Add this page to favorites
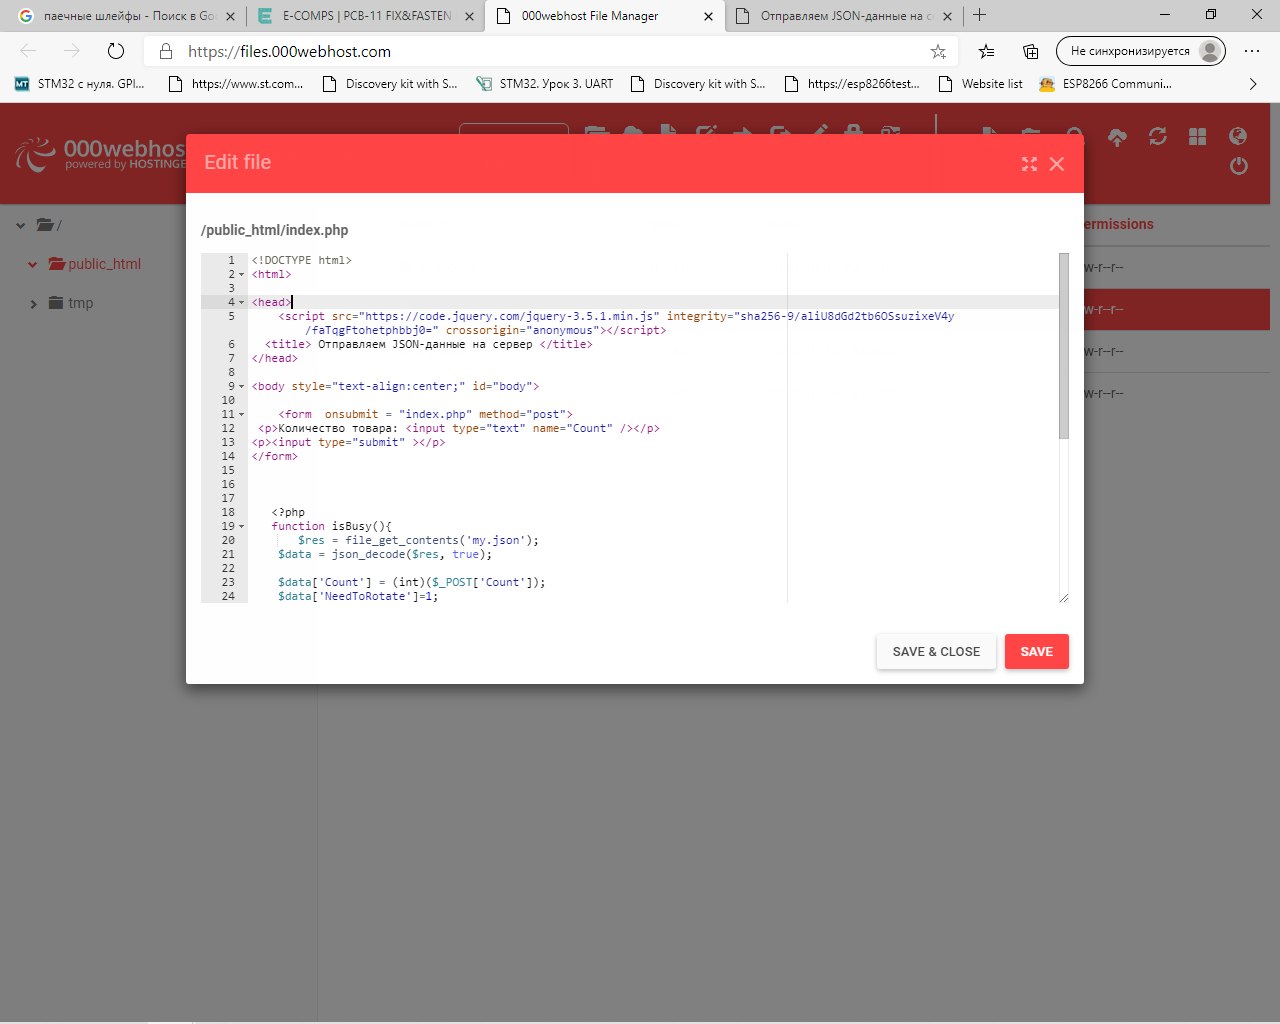The image size is (1280, 1024). click(938, 51)
